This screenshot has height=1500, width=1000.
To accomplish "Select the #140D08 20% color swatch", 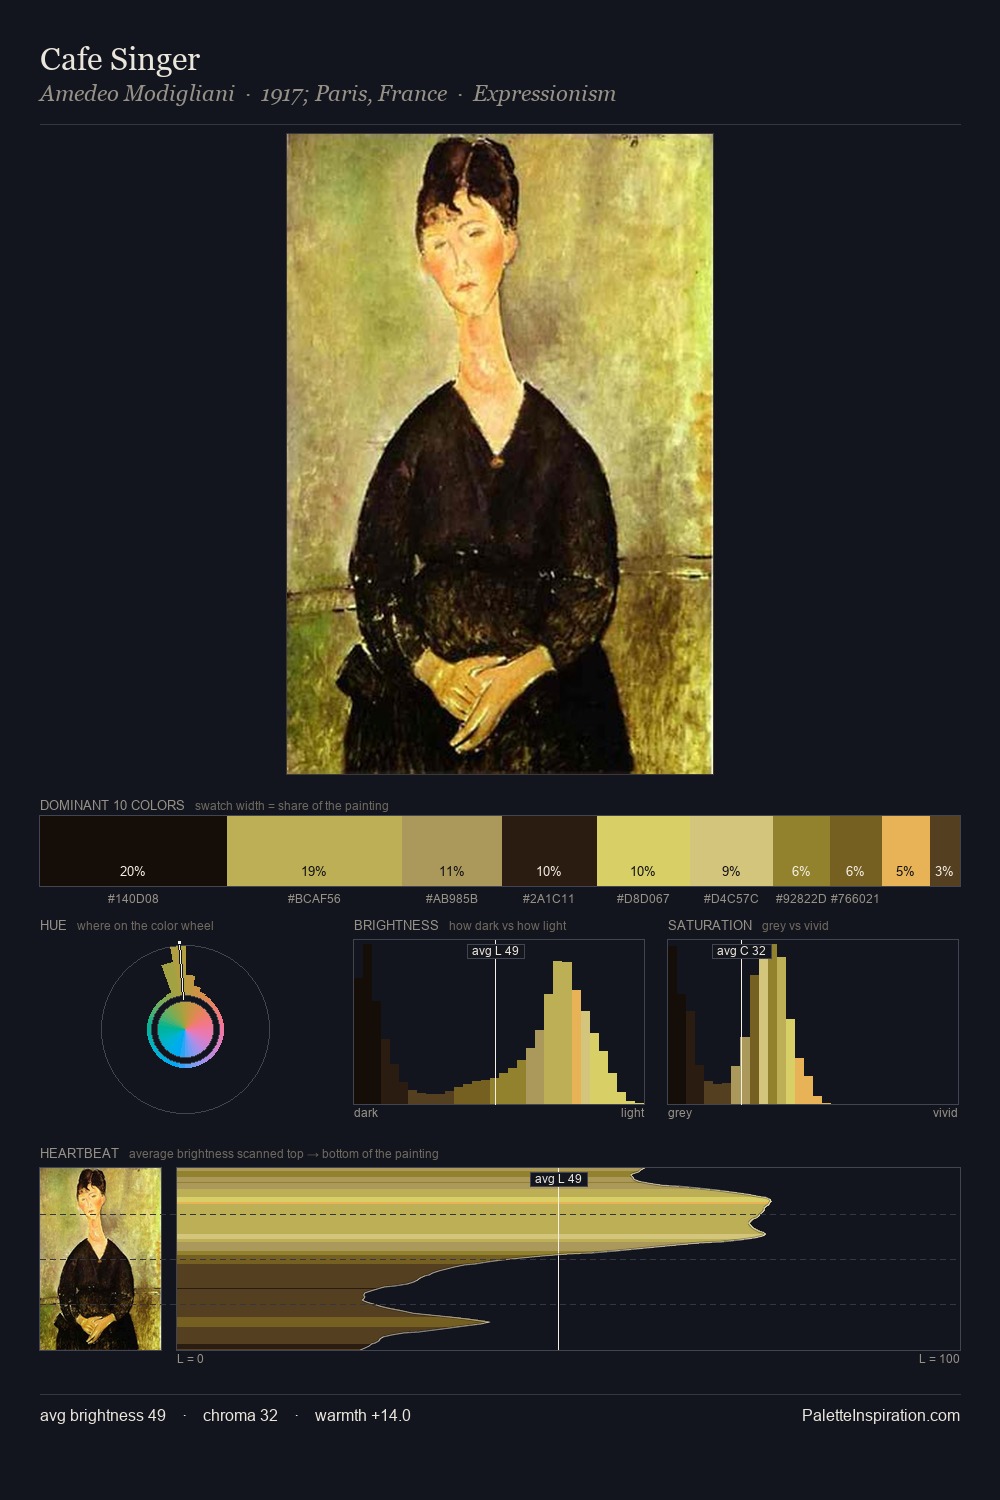I will point(133,851).
